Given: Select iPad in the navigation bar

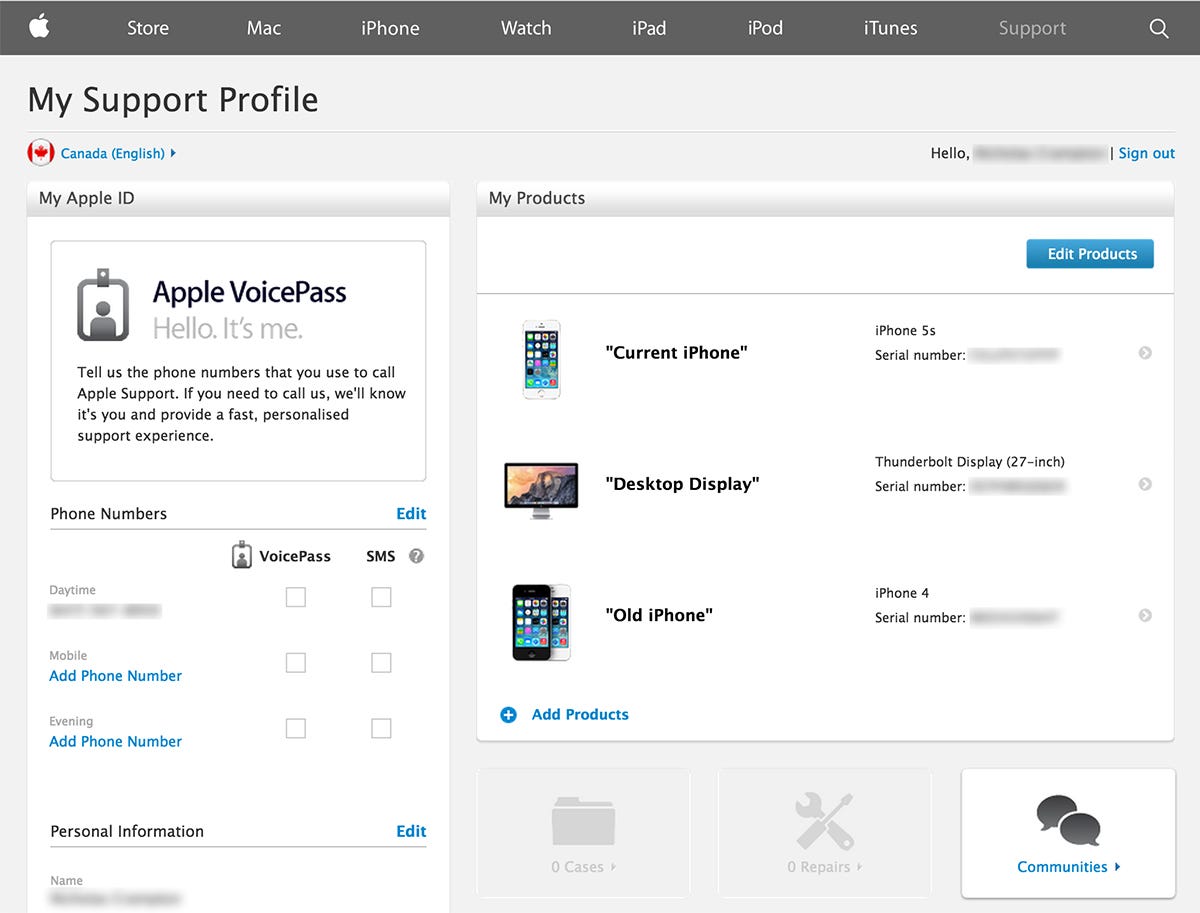Looking at the screenshot, I should point(649,28).
